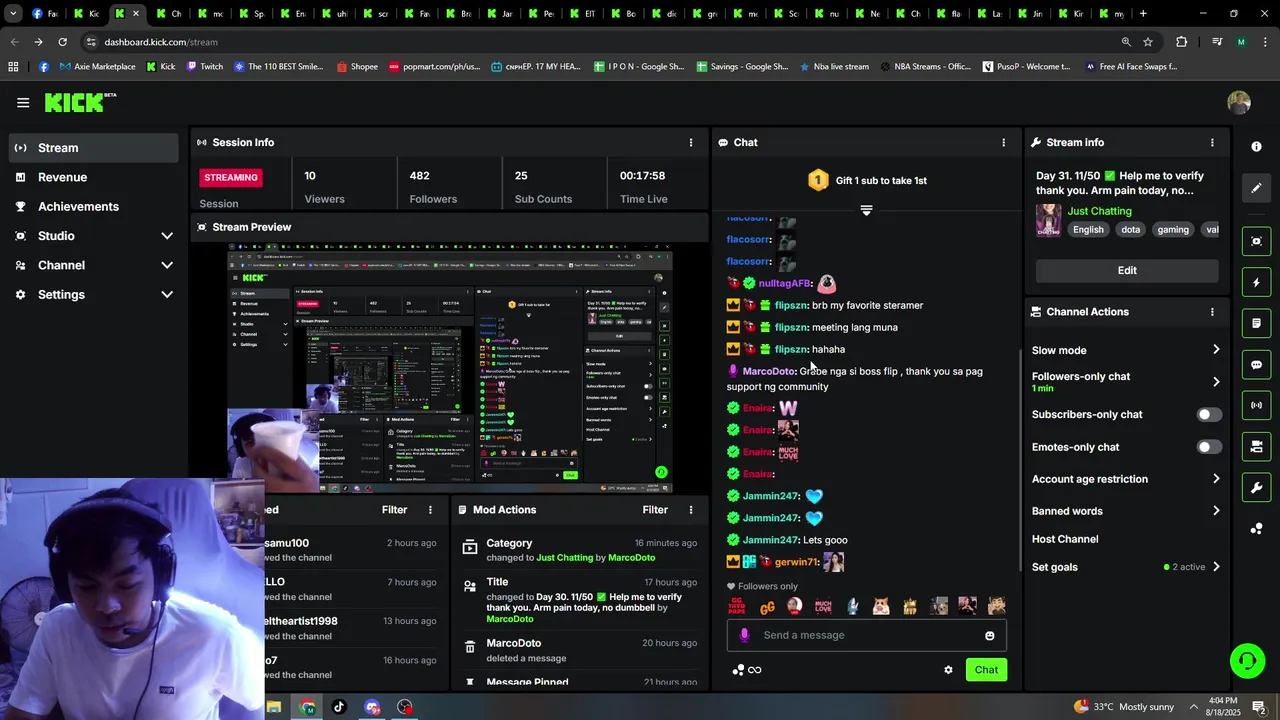Viewport: 1280px width, 720px height.
Task: Click the wrench icon in right sidebar
Action: (1256, 487)
